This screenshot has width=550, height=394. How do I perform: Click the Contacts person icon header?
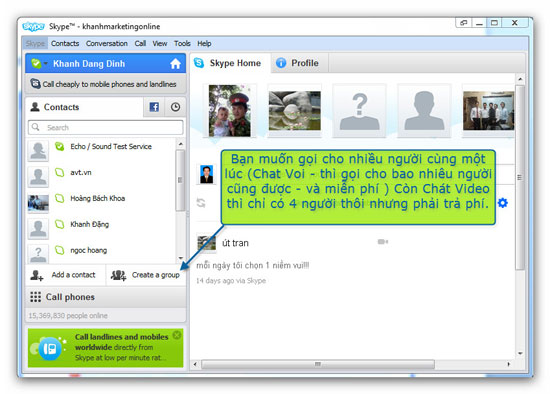pos(35,107)
